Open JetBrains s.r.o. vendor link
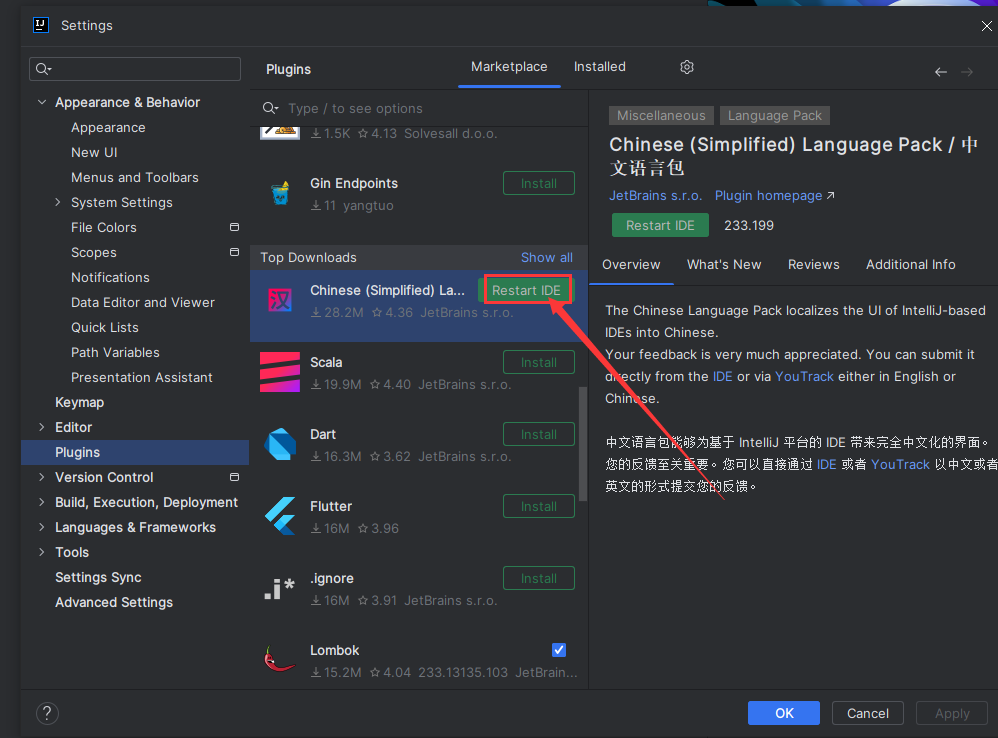The width and height of the screenshot is (998, 738). tap(656, 195)
